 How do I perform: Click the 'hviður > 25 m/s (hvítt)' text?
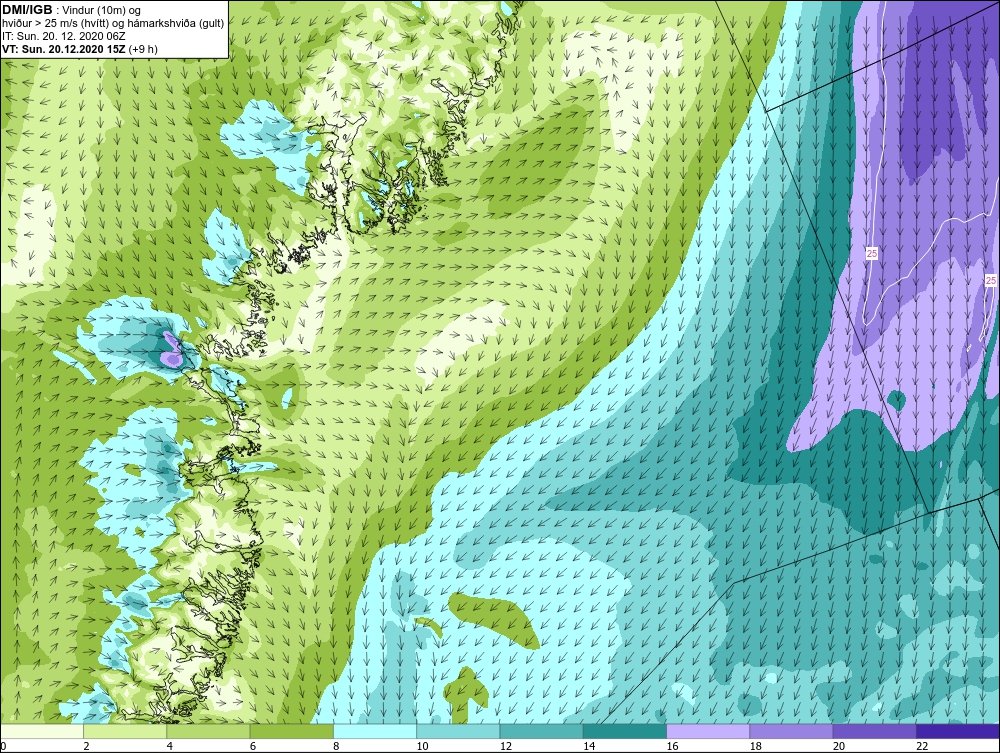[54, 24]
